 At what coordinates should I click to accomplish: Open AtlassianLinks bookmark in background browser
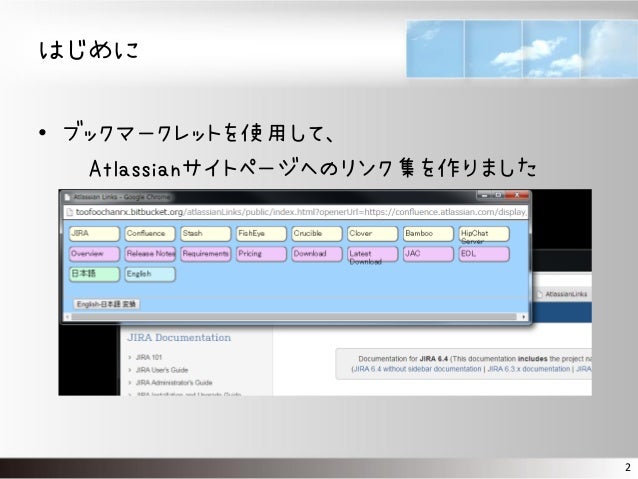562,294
